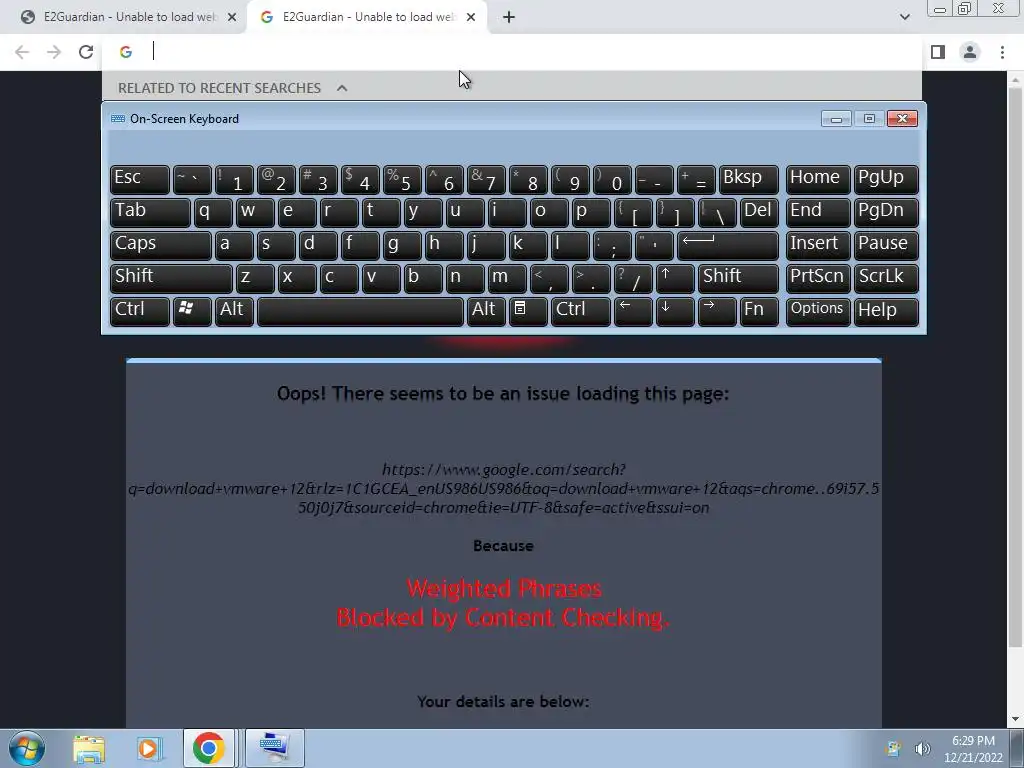1024x768 pixels.
Task: Click the Tab key
Action: [x=150, y=212]
